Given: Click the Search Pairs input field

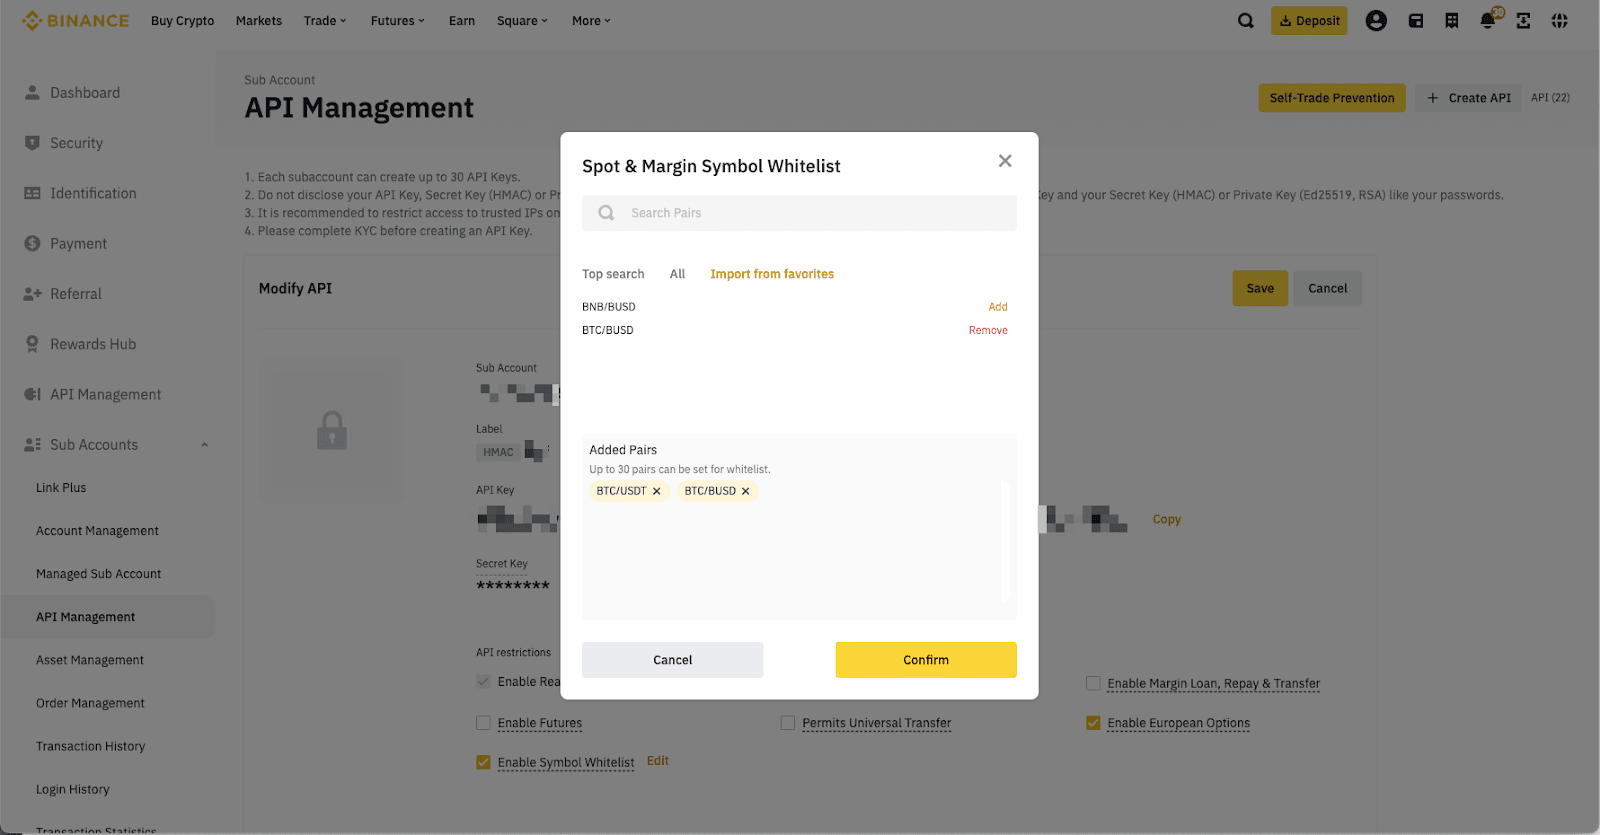Looking at the screenshot, I should [810, 213].
